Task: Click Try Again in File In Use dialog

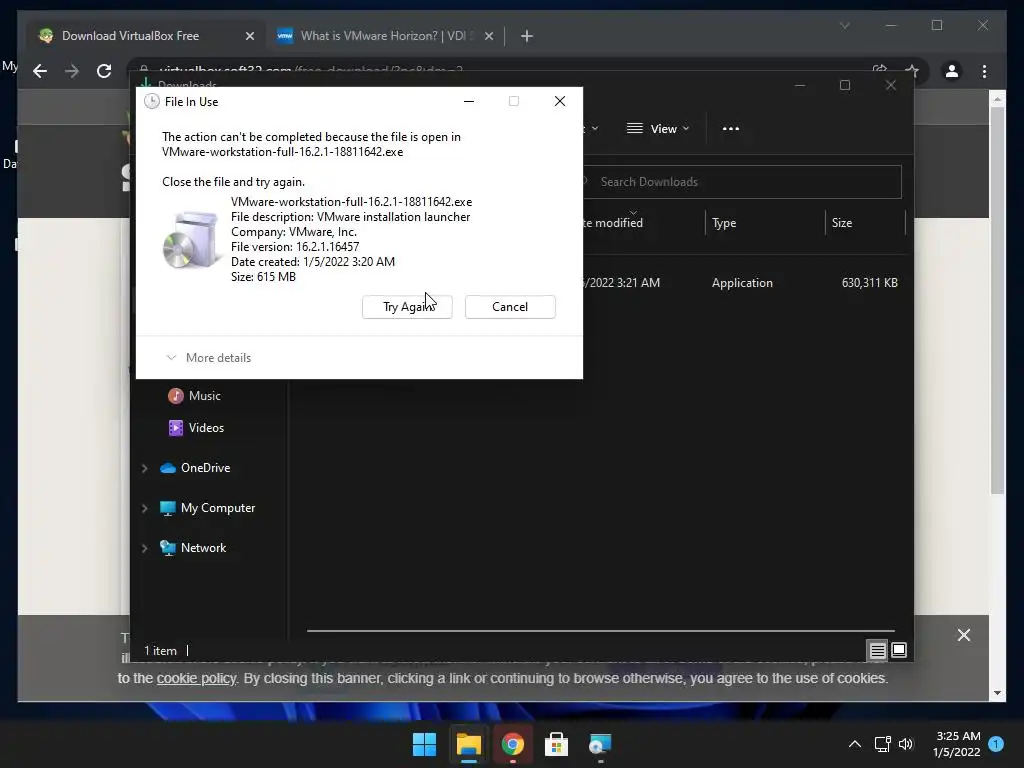Action: (407, 307)
